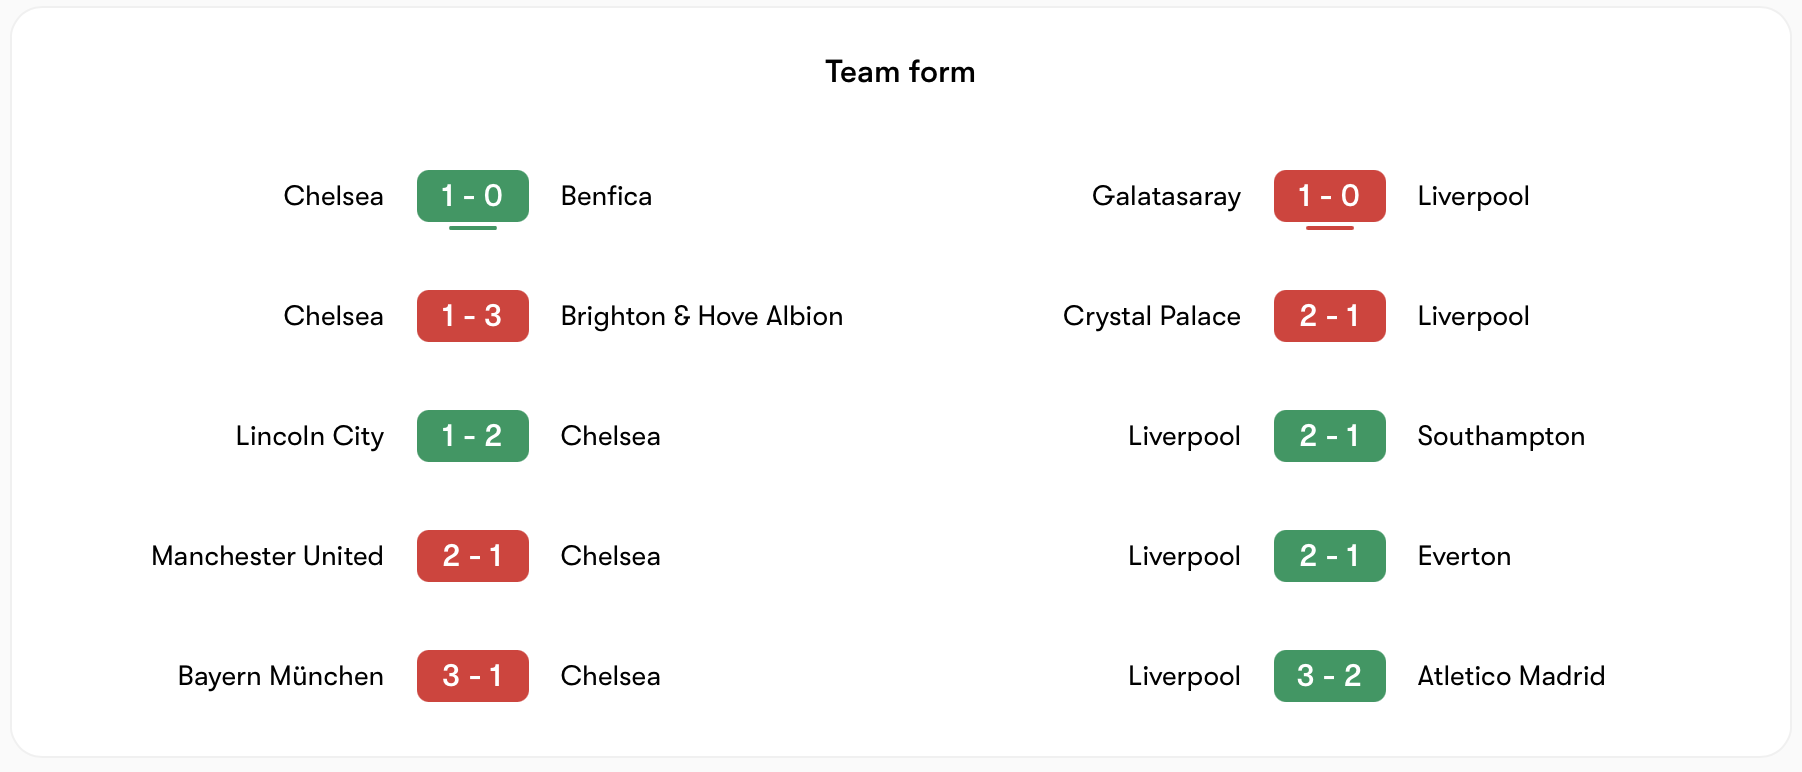Open the Bayern München 3 - 1 Chelsea score

pyautogui.click(x=472, y=676)
